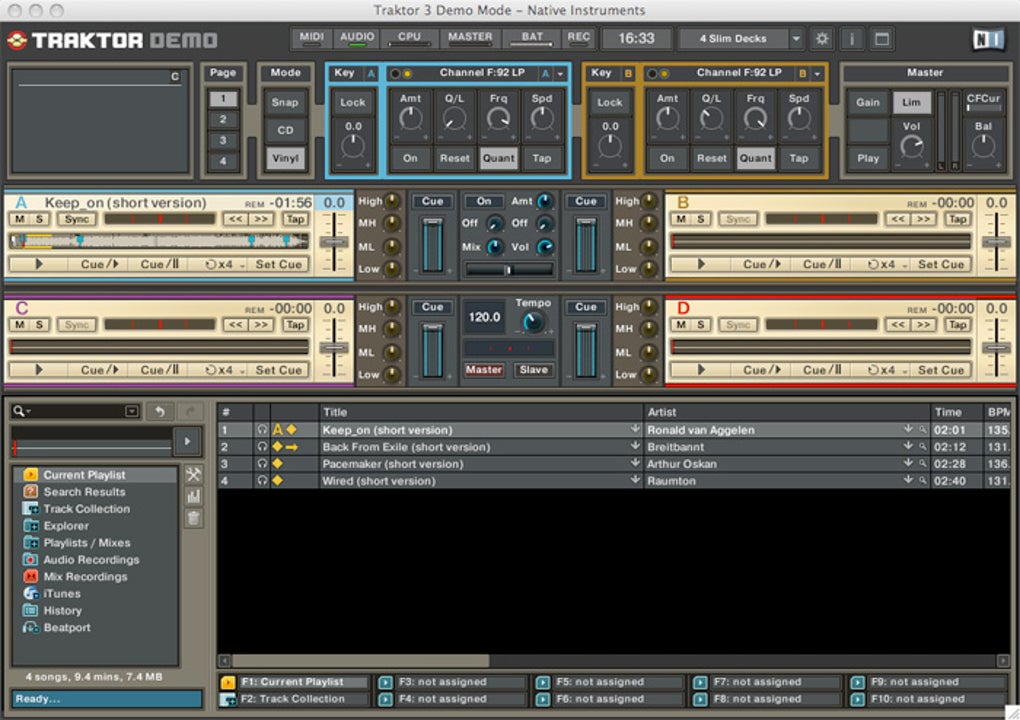
Task: Enable Vinyl mode
Action: (285, 158)
